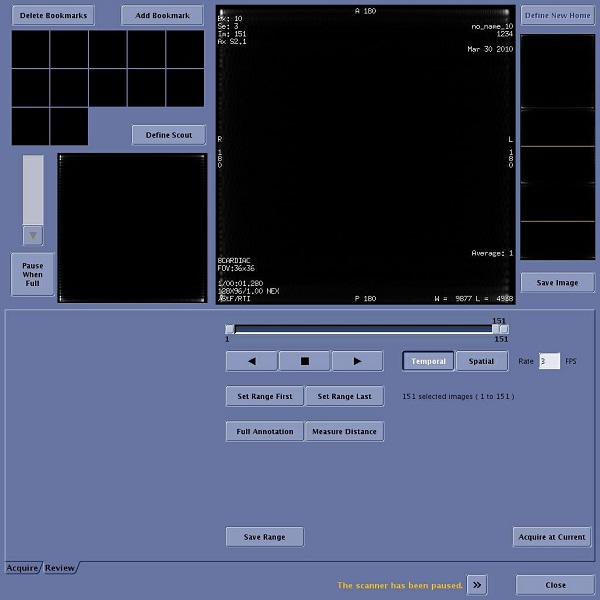Click the FPS rate input field
Viewport: 600px width, 600px height.
pyautogui.click(x=549, y=361)
